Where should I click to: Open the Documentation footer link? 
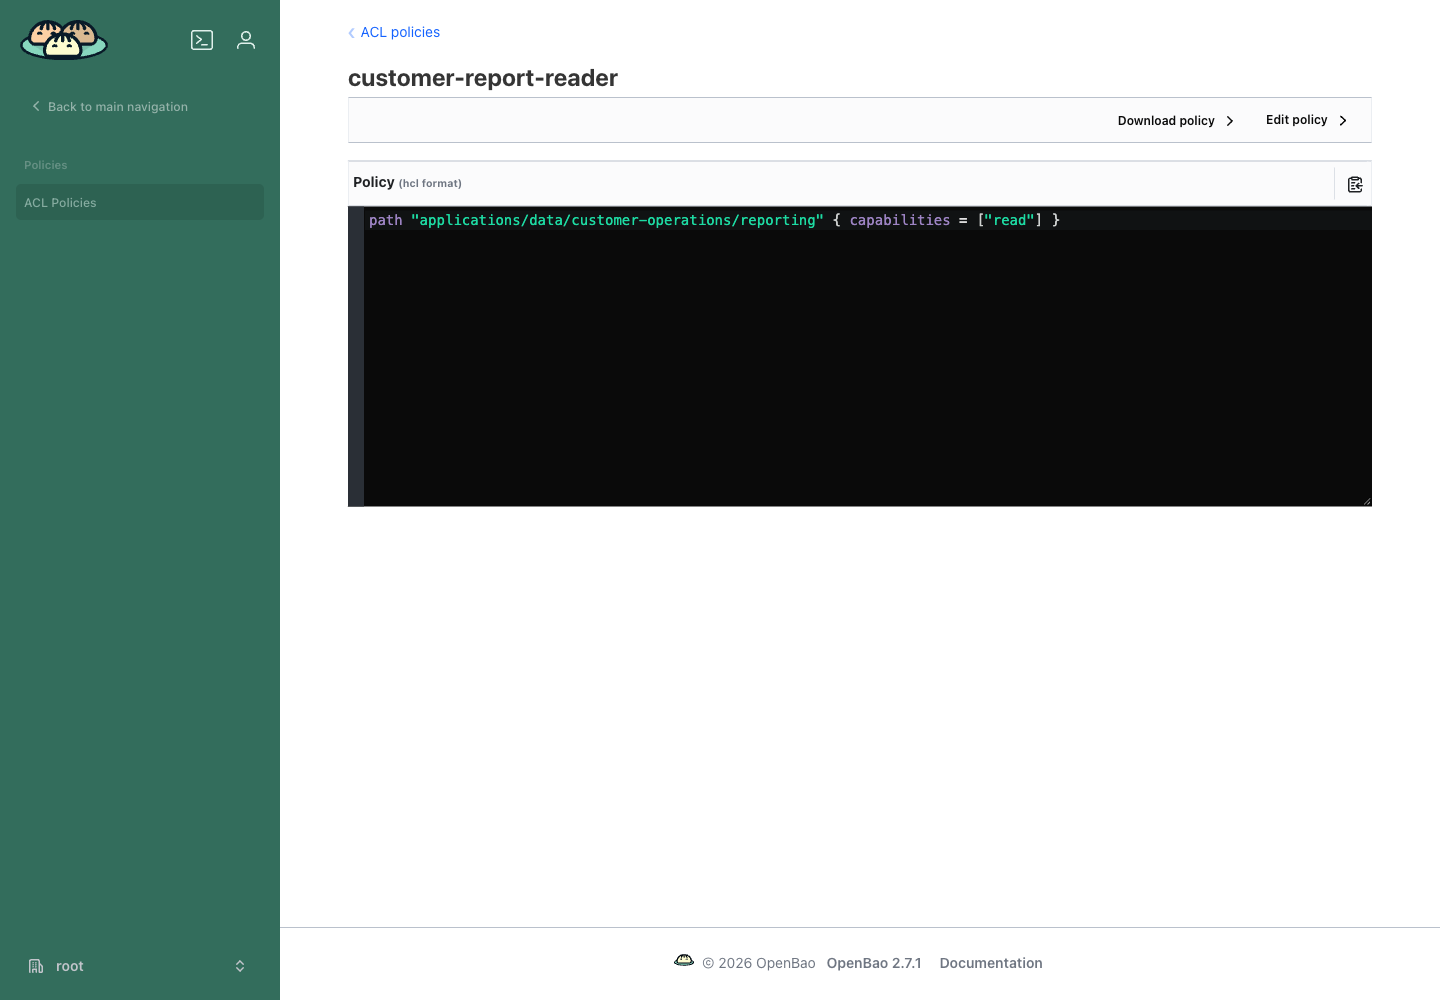tap(991, 963)
